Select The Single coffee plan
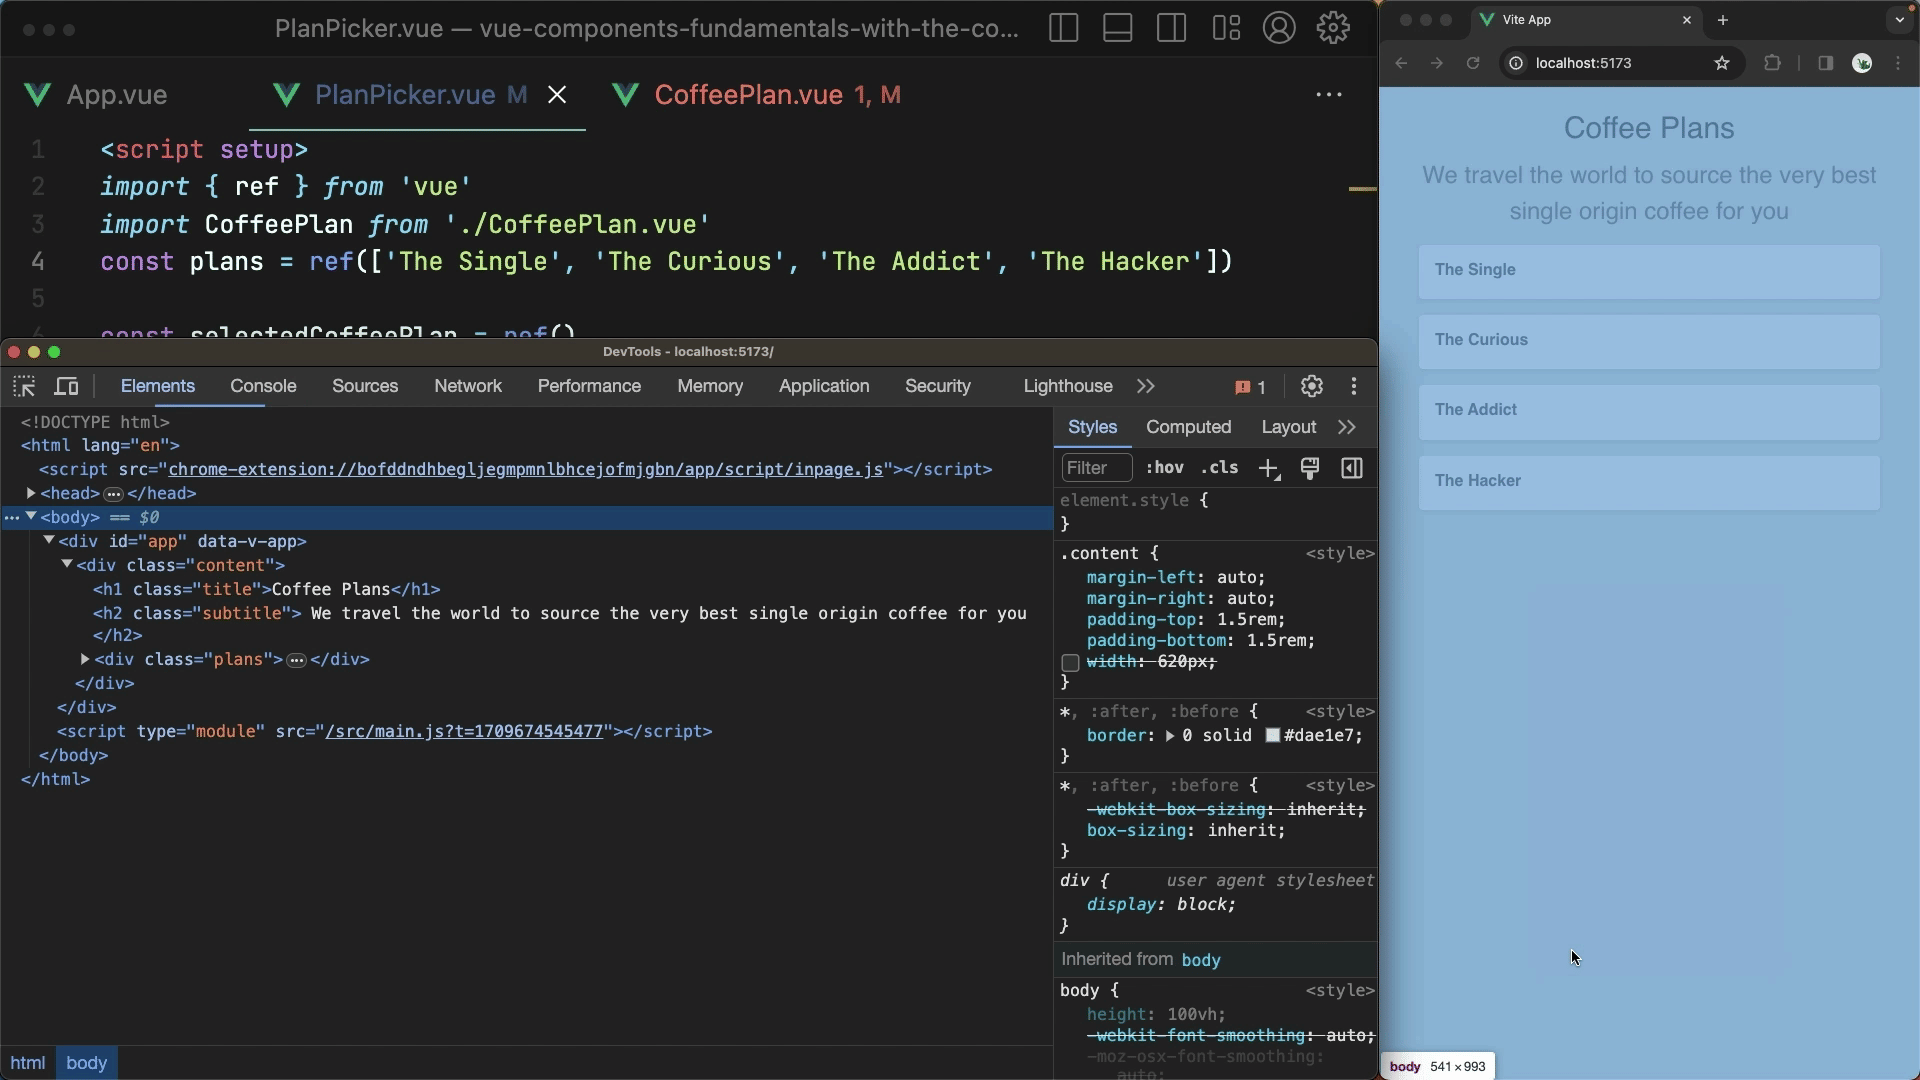 pos(1649,271)
